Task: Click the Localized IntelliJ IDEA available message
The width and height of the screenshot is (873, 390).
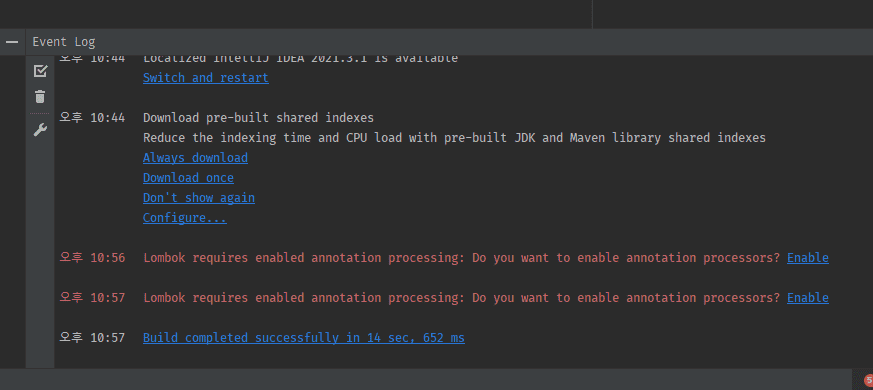Action: [x=301, y=58]
